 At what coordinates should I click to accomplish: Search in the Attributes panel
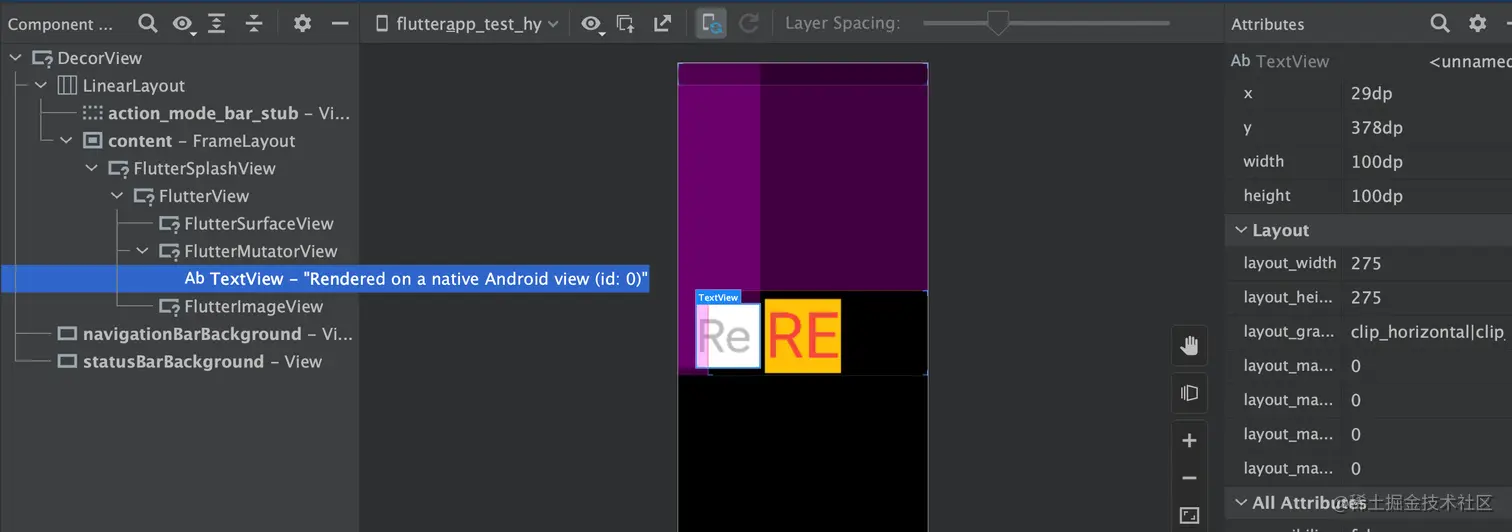point(1440,23)
